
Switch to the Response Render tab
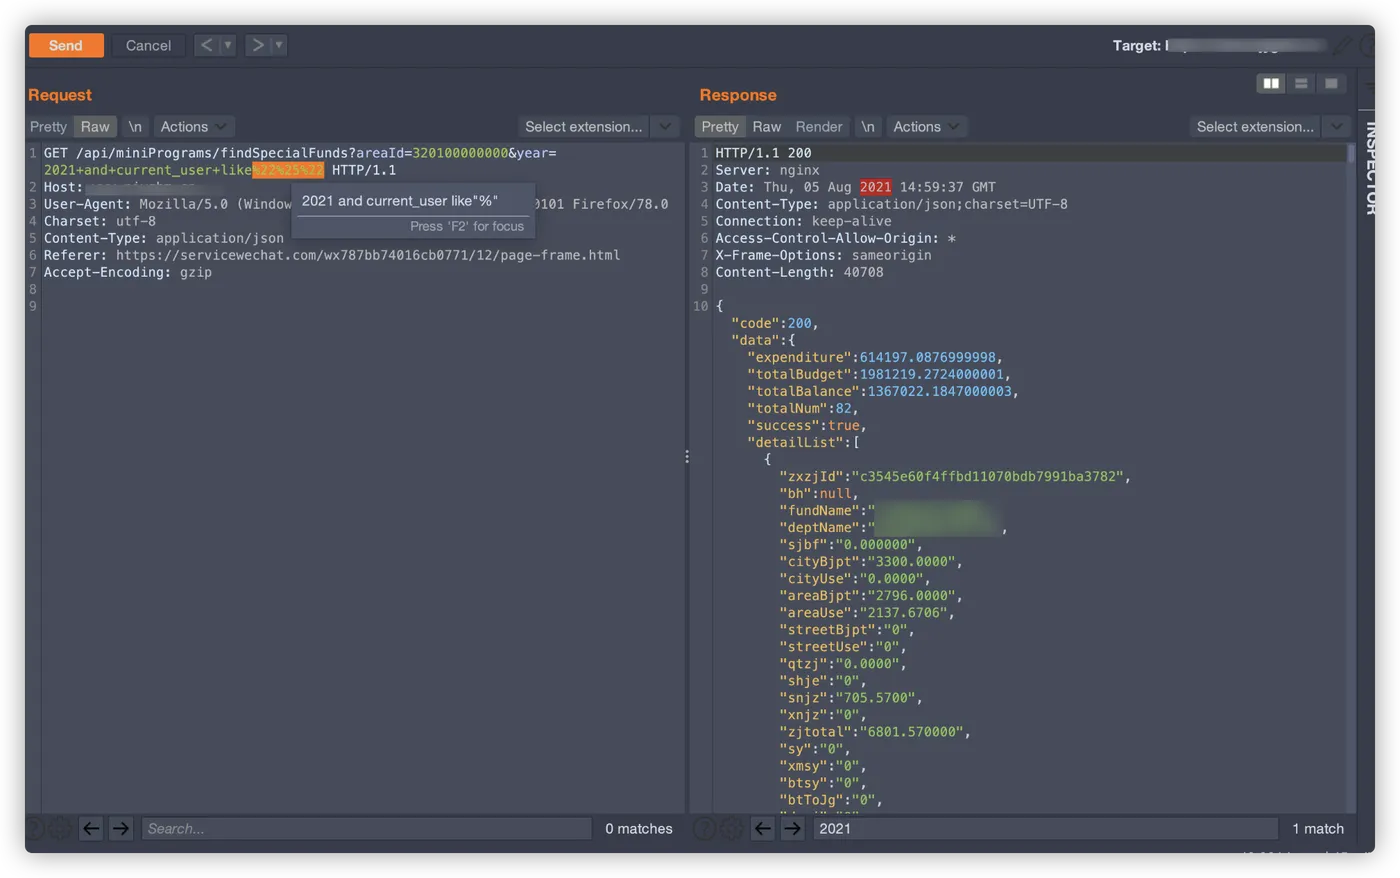click(x=819, y=127)
